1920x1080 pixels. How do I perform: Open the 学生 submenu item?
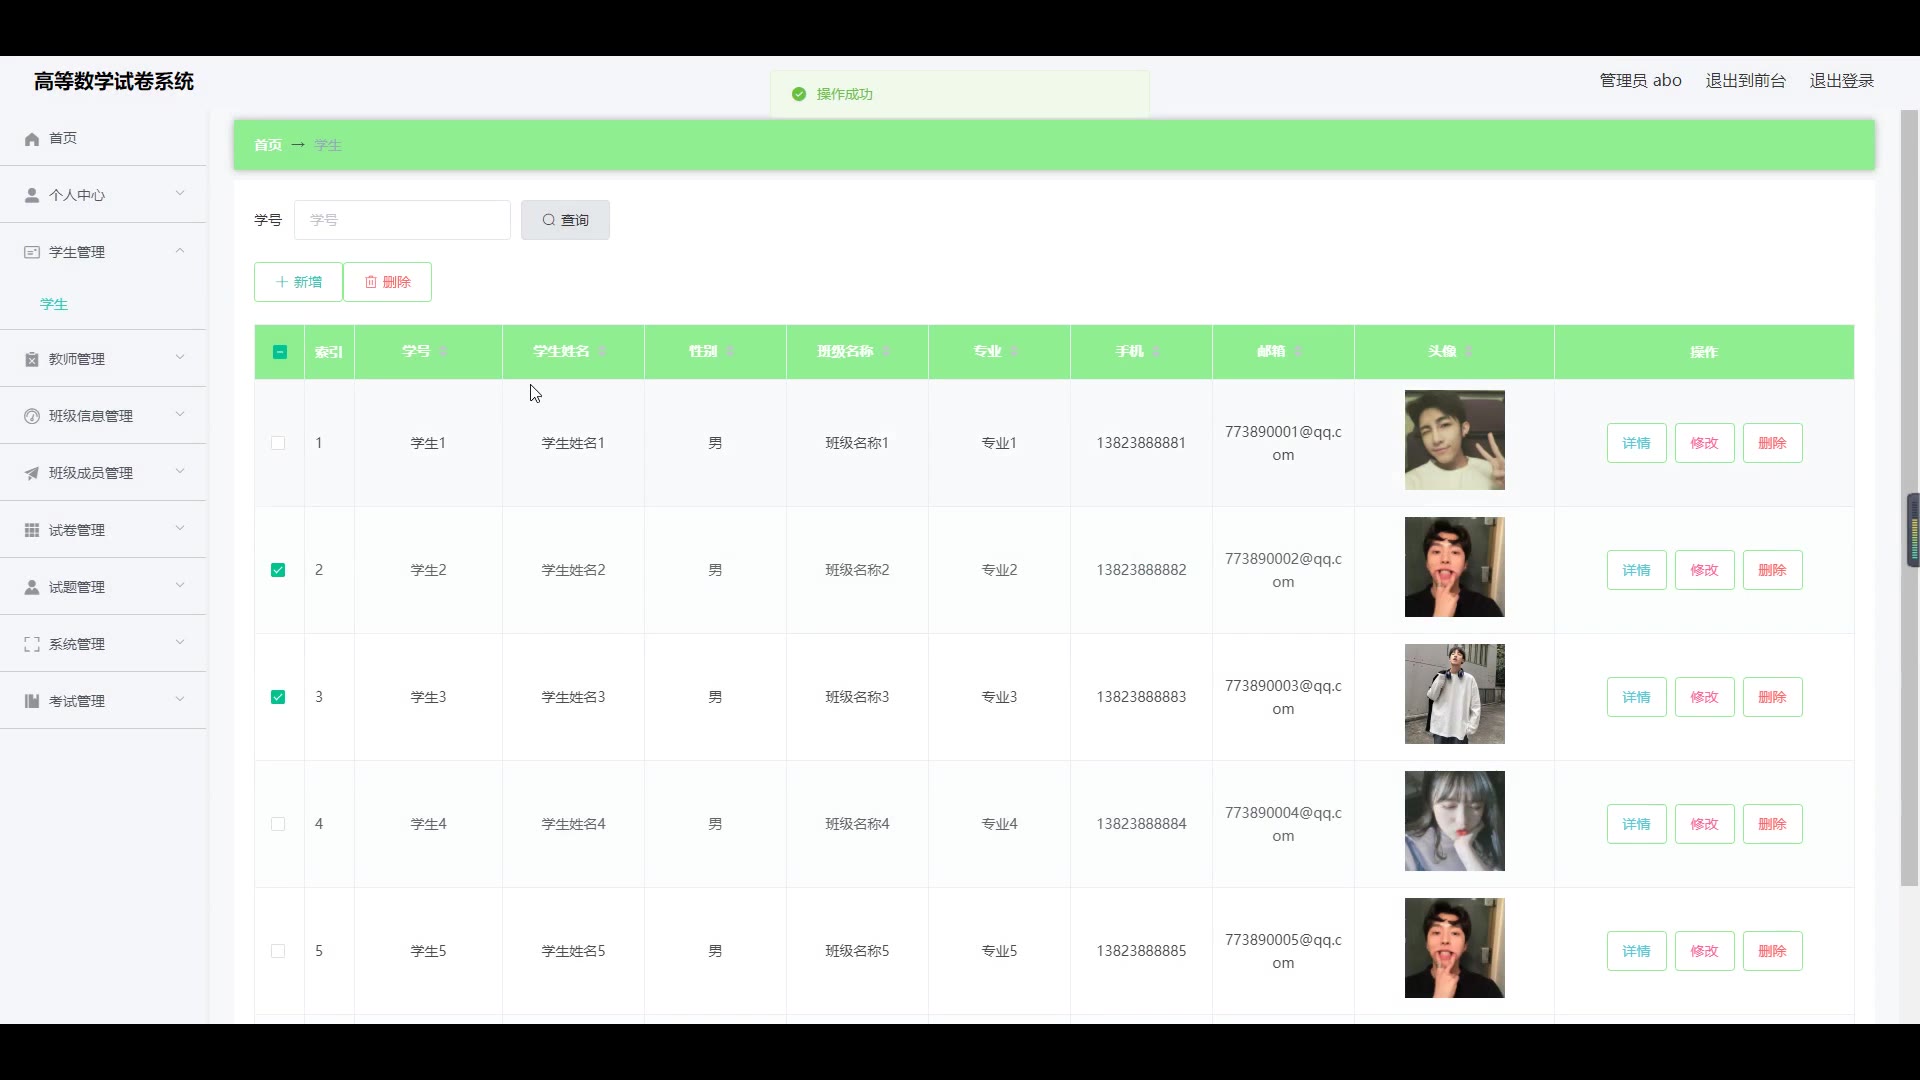[x=54, y=304]
